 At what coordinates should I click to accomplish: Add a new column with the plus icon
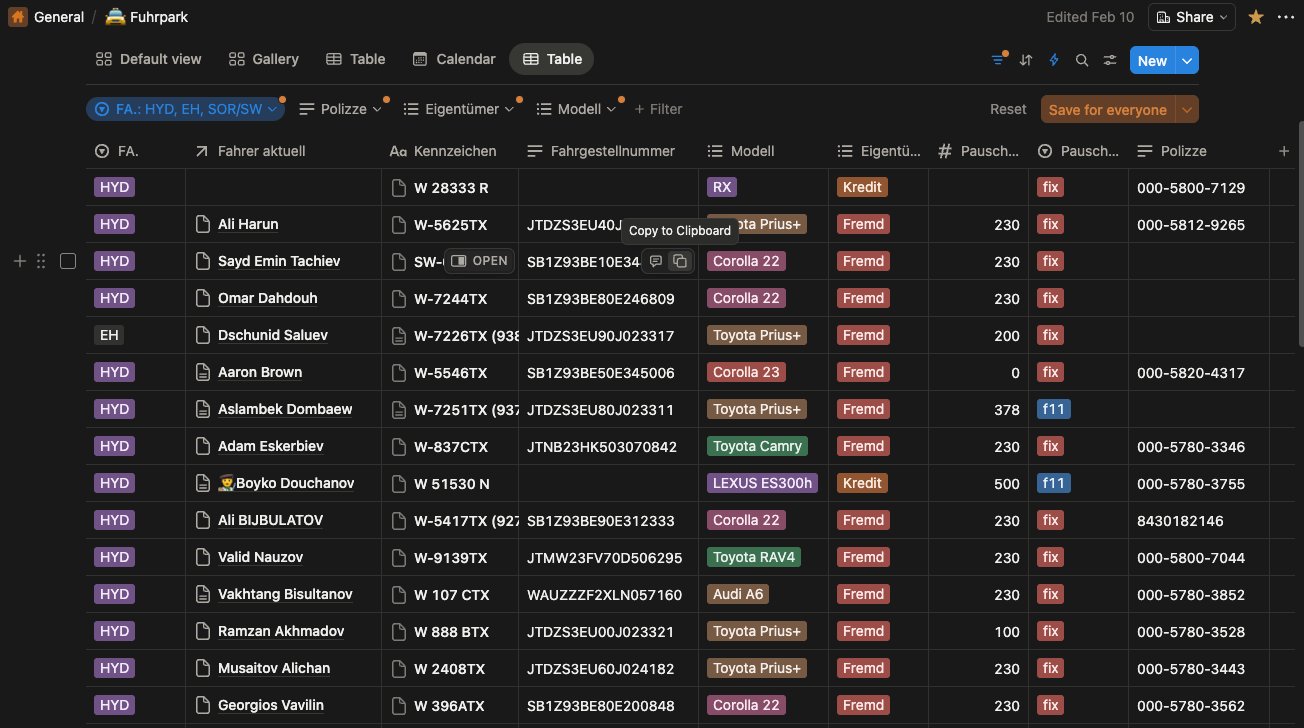[1284, 151]
